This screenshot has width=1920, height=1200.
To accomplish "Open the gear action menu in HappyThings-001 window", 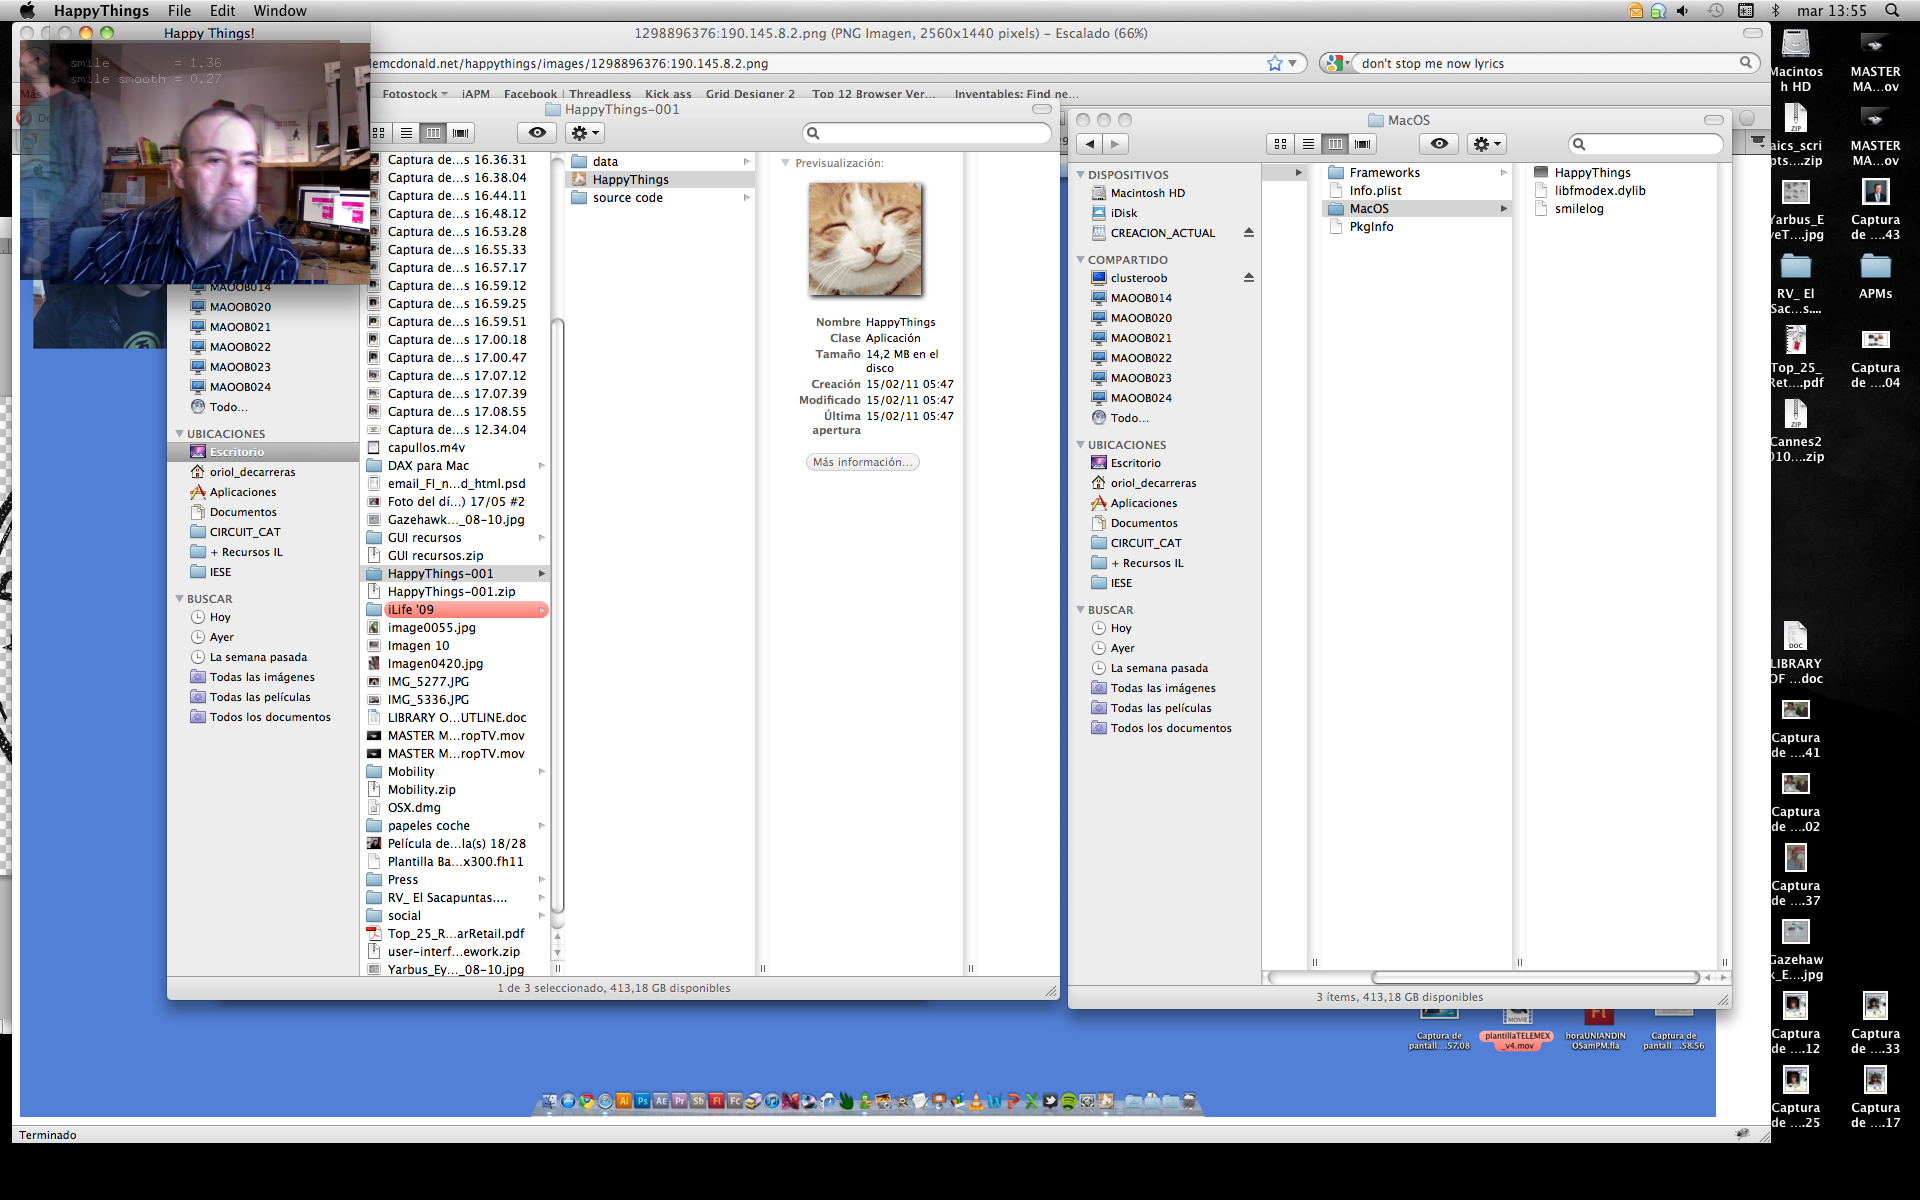I will tap(584, 133).
